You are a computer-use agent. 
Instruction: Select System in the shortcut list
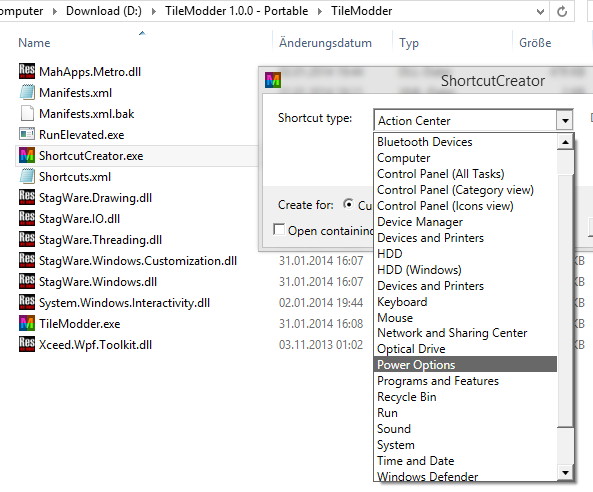(x=465, y=445)
